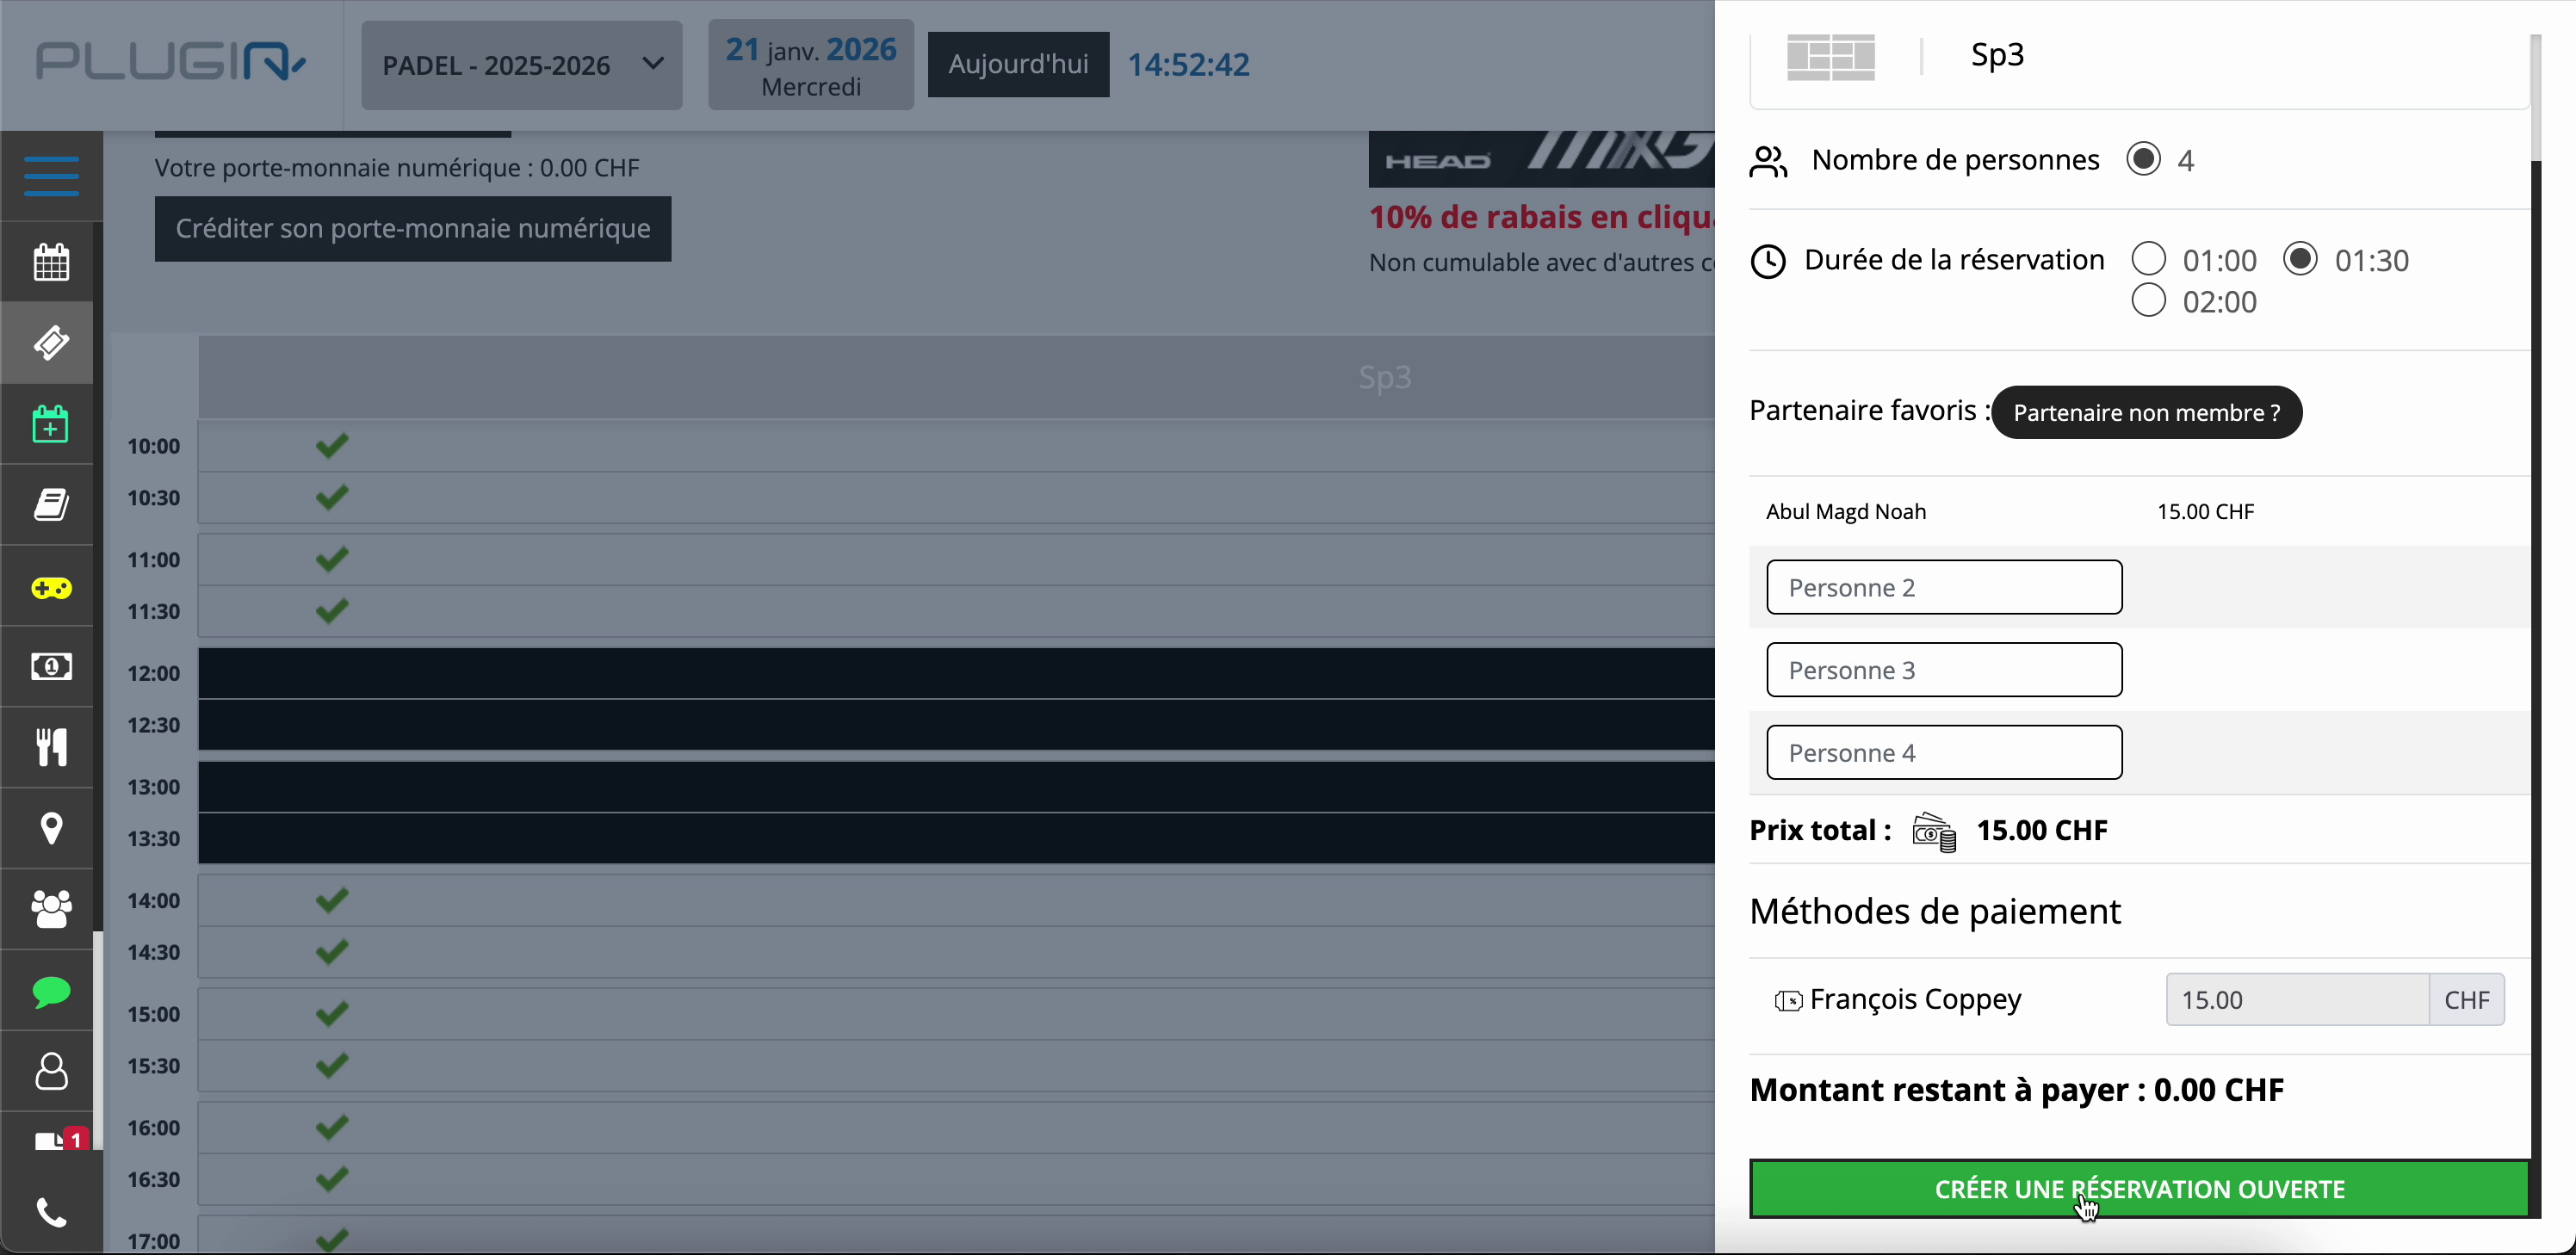Click the 15:00 available slot checkmark
This screenshot has height=1255, width=2576.
[332, 1013]
